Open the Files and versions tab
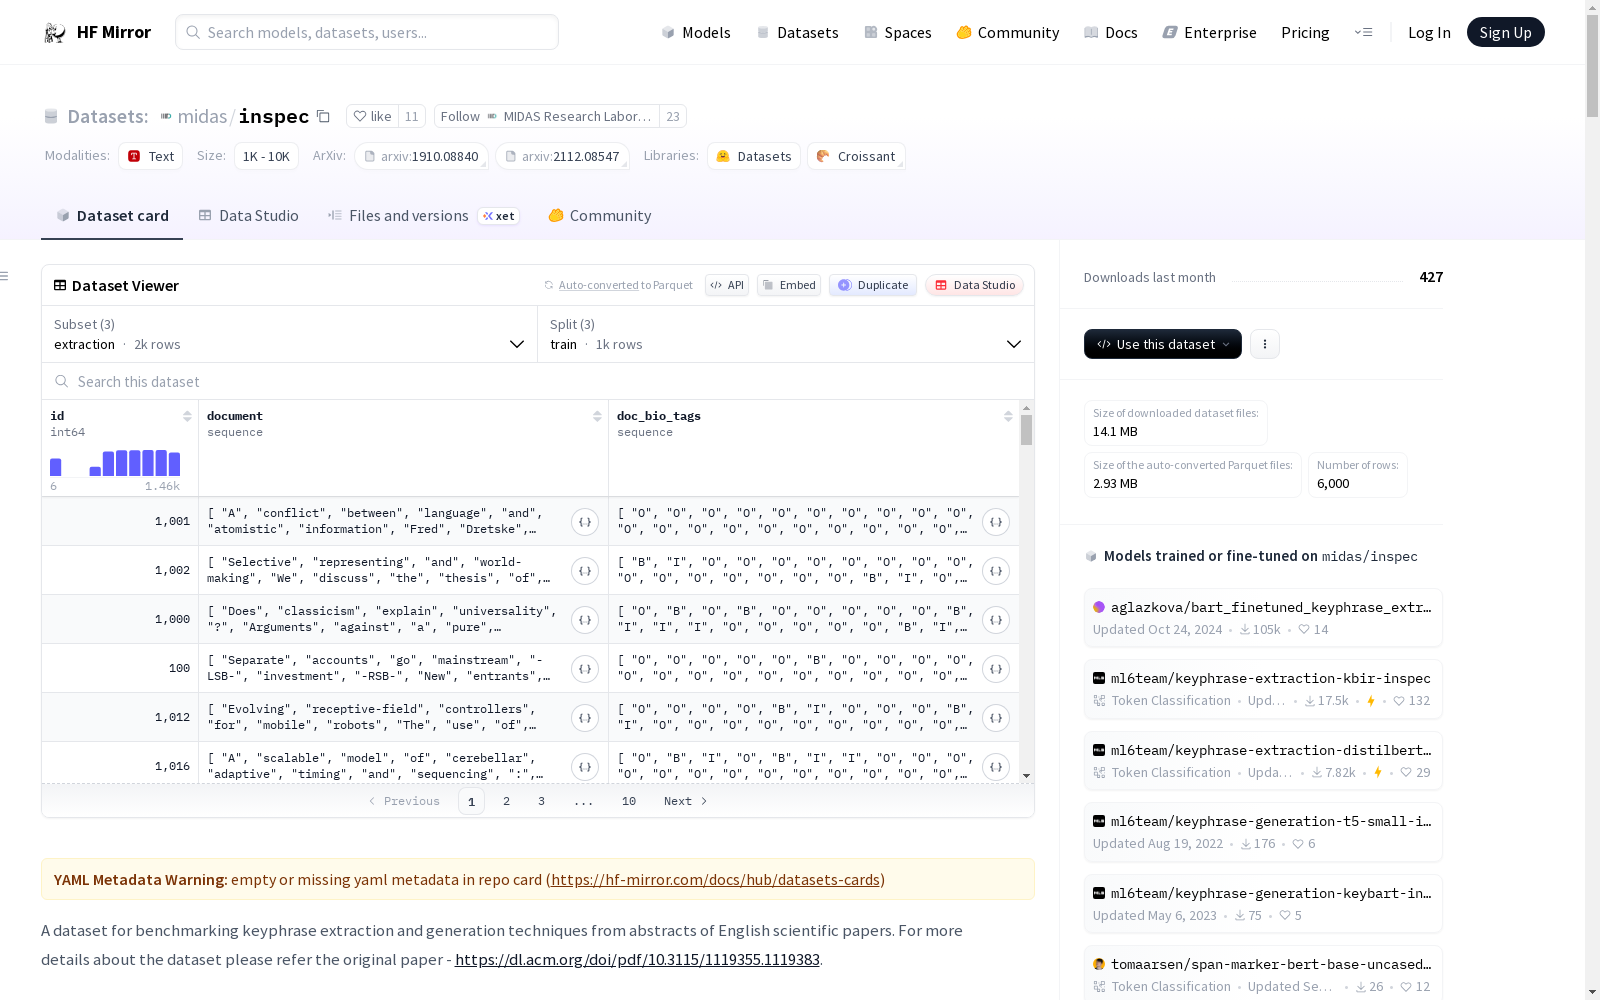This screenshot has width=1600, height=1000. coord(423,216)
